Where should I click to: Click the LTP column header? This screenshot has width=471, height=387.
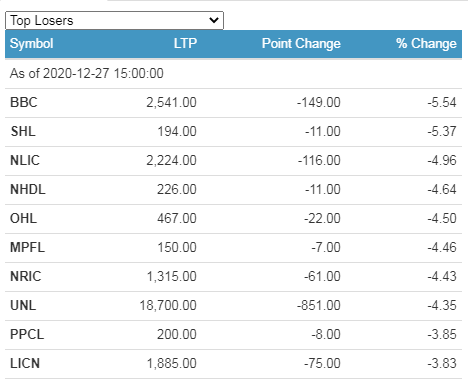pos(185,44)
